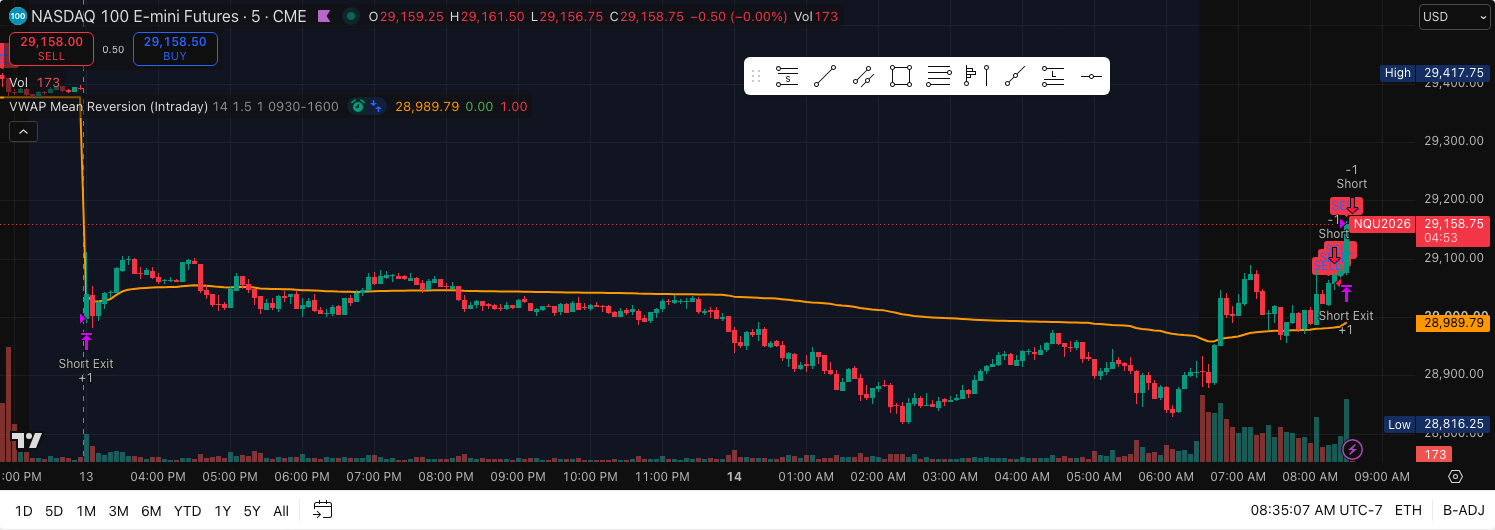1495x530 pixels.
Task: Open chart time axis settings gear
Action: 1455,477
